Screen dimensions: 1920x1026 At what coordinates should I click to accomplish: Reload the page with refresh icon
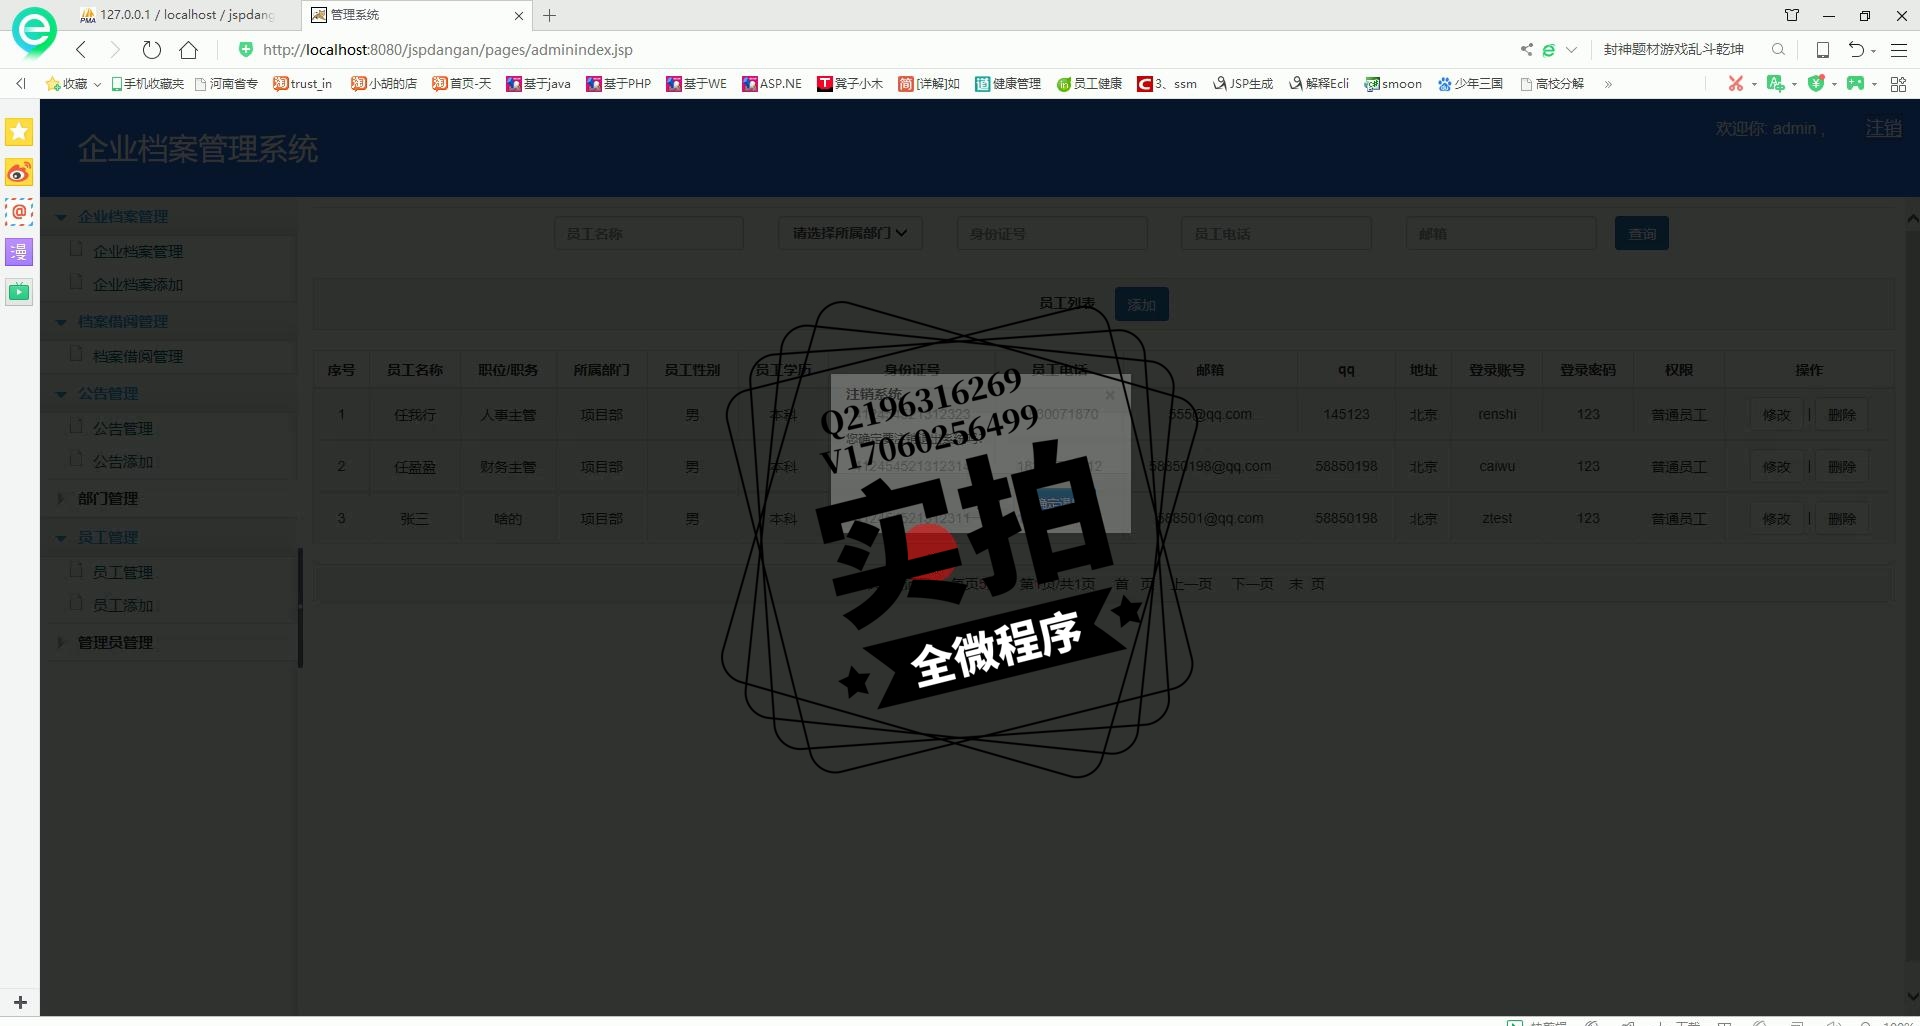coord(152,49)
